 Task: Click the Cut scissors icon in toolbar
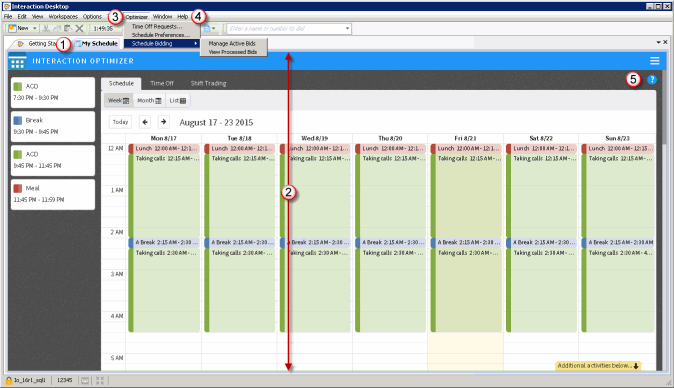click(x=46, y=28)
